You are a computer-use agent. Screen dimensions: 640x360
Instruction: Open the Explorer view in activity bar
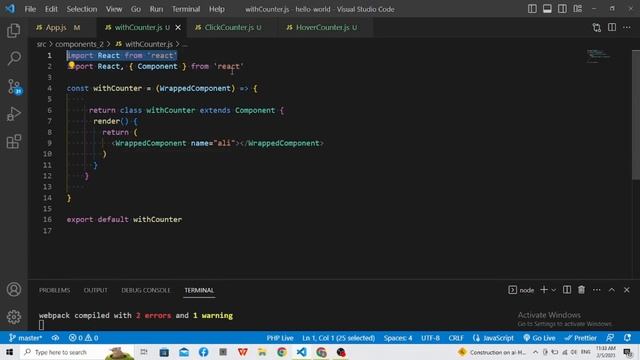13,31
